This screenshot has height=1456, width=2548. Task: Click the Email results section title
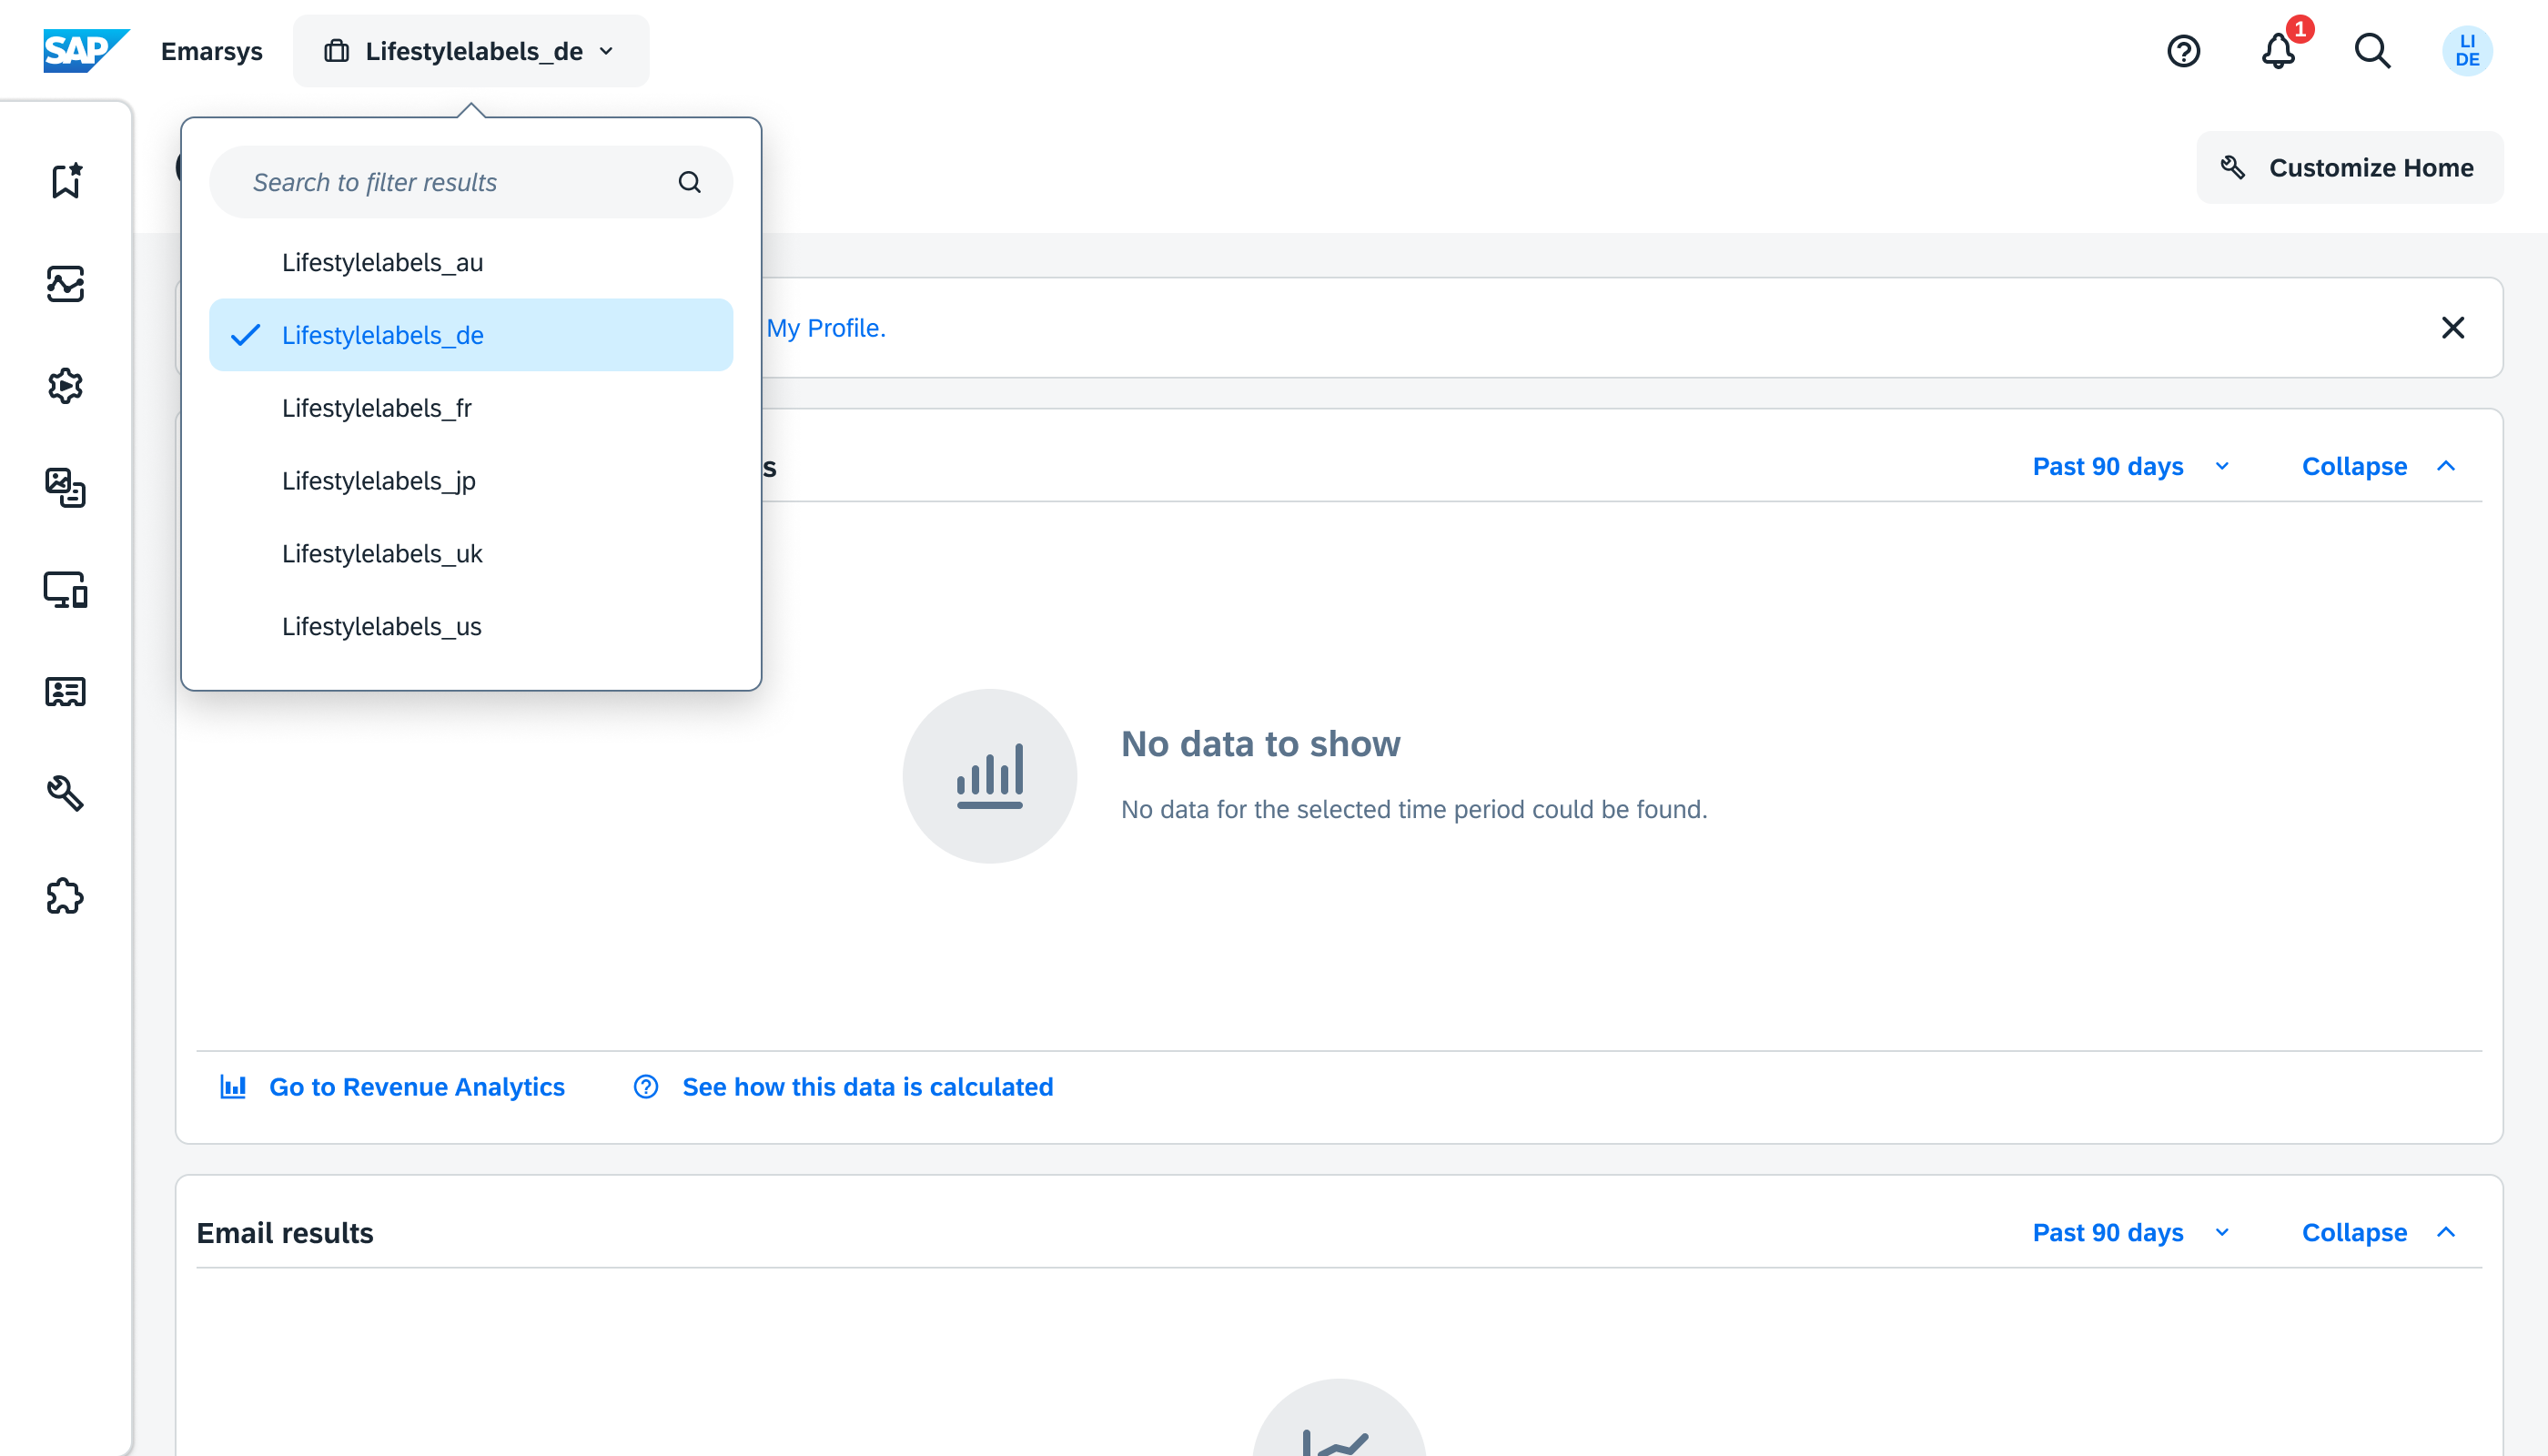point(285,1233)
